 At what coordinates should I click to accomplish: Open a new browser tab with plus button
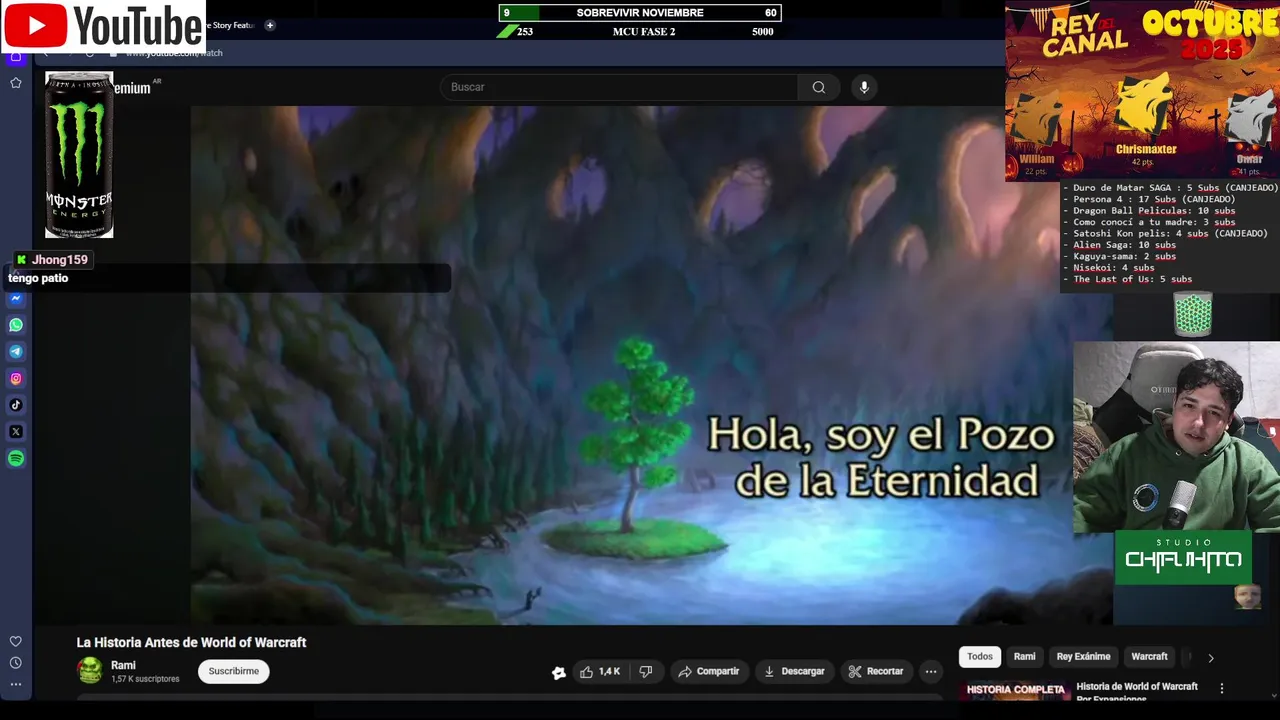click(x=270, y=25)
